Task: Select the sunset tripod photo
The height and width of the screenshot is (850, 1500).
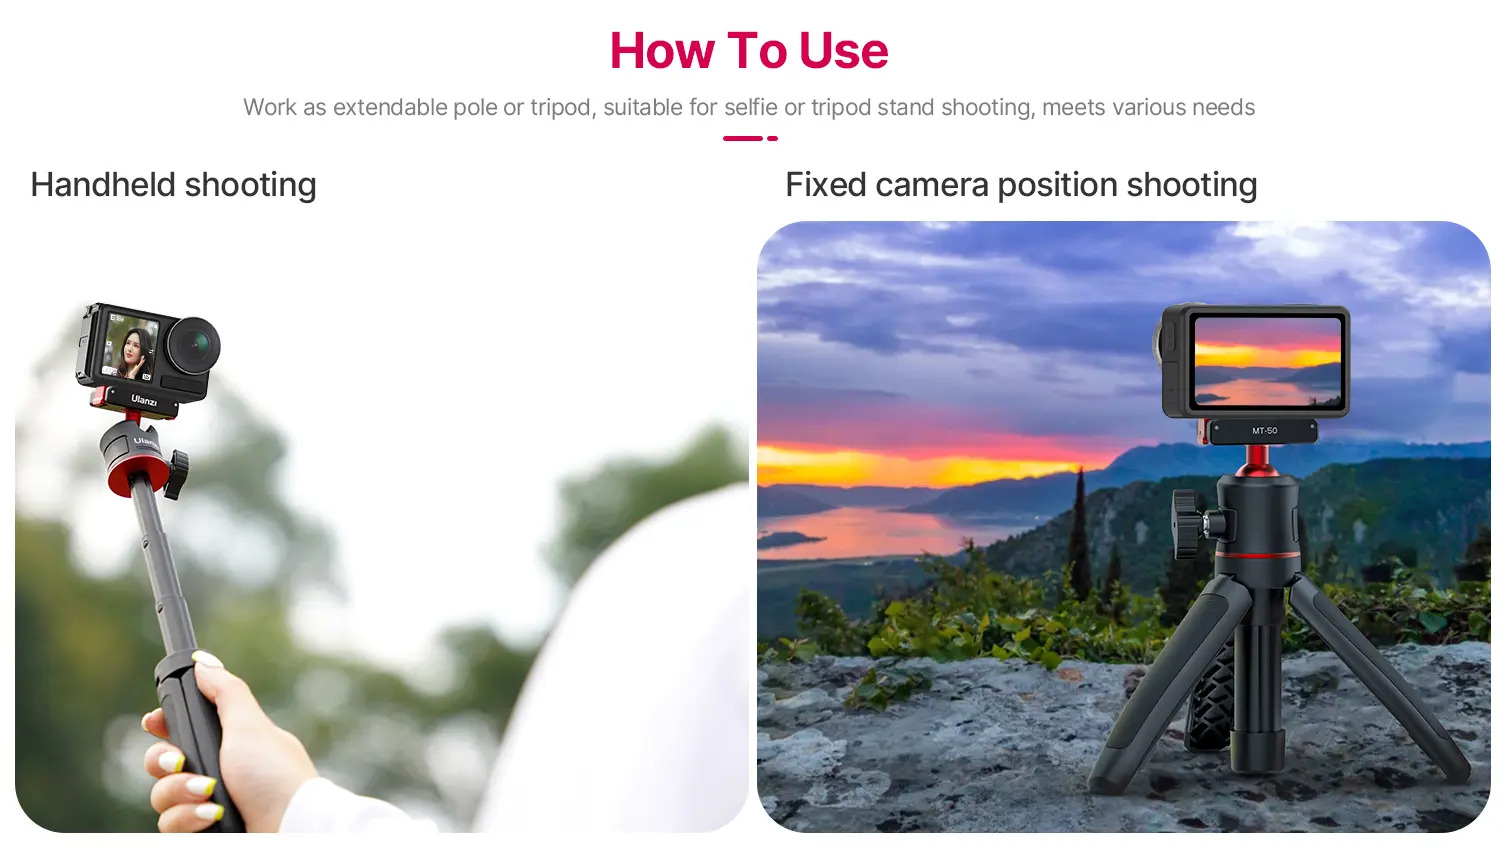Action: [x=1123, y=527]
